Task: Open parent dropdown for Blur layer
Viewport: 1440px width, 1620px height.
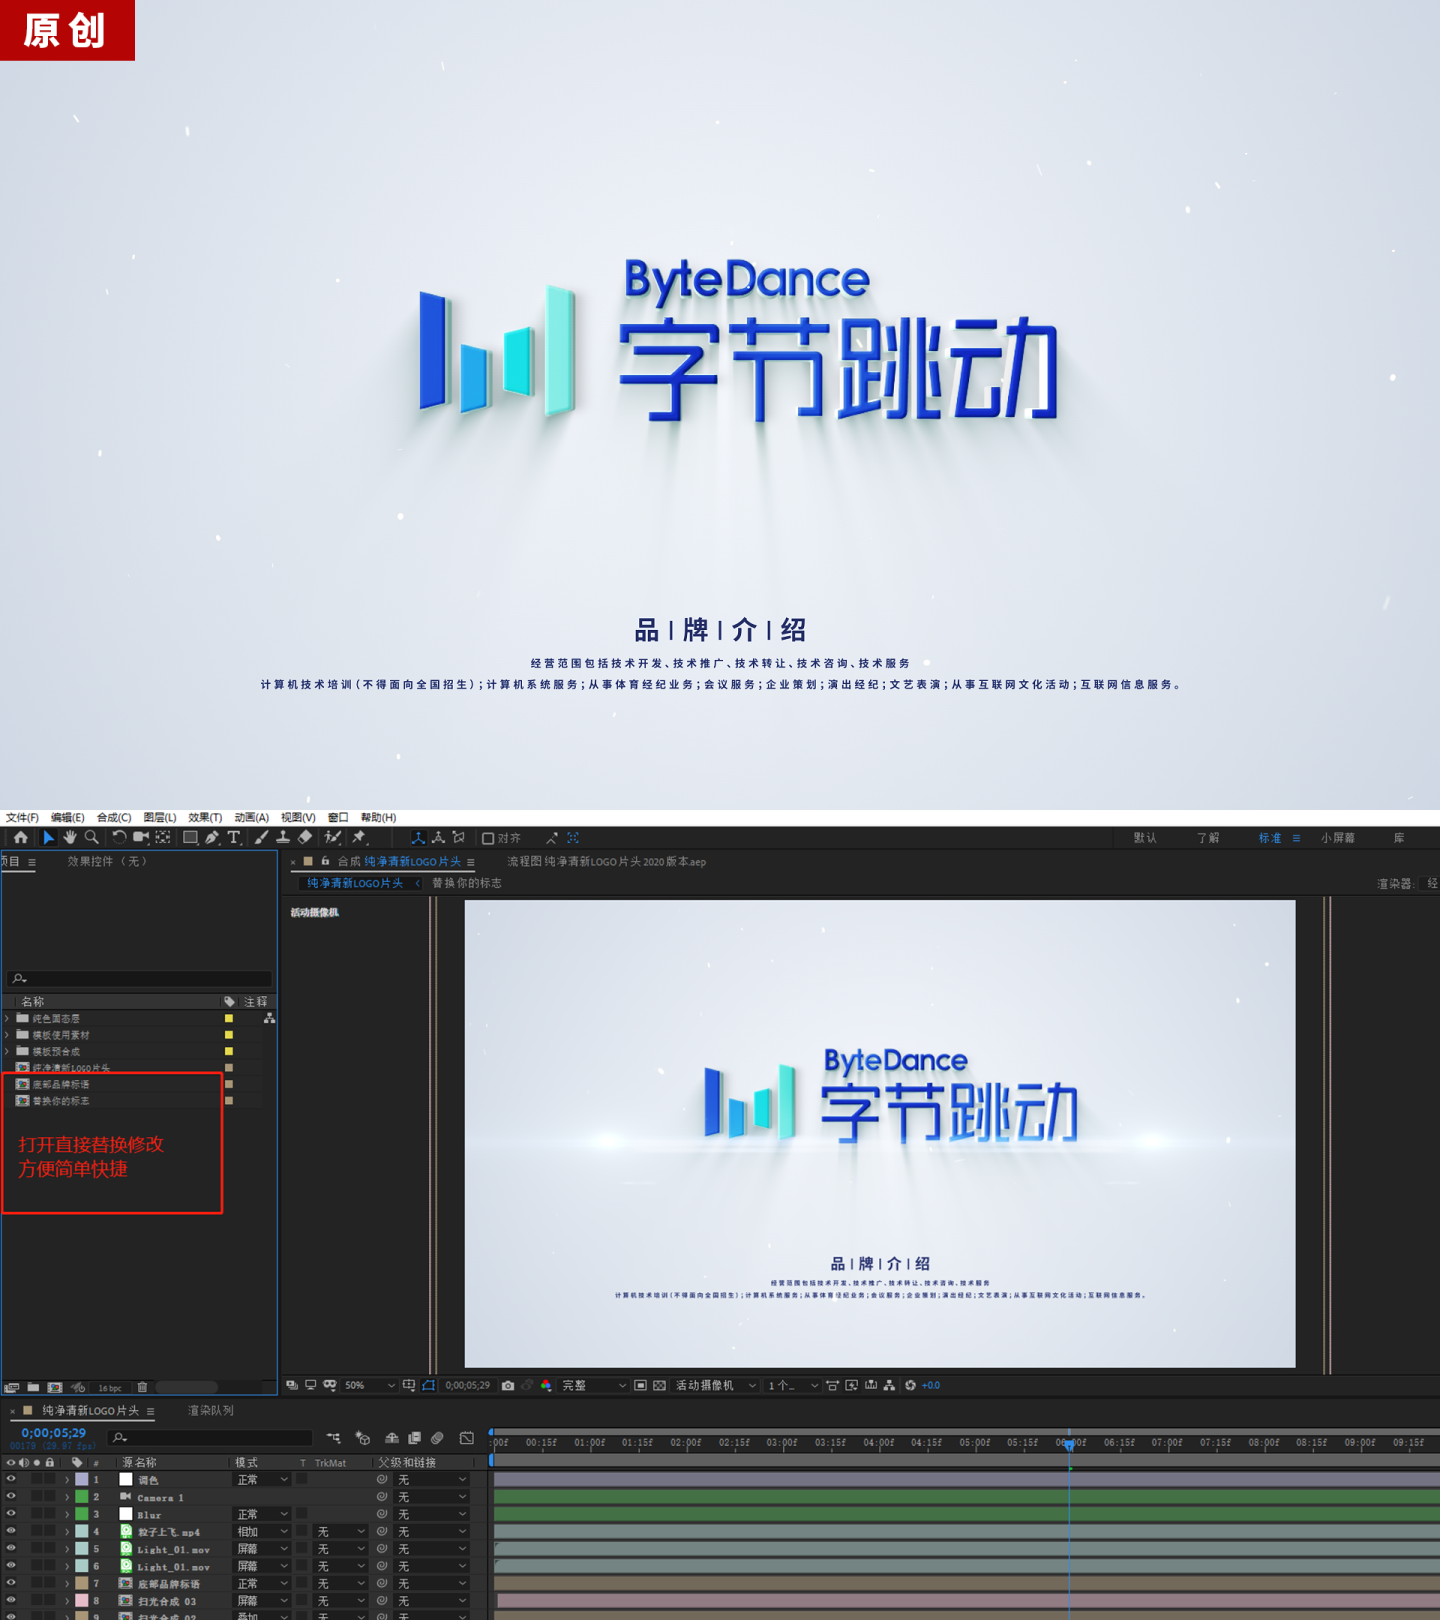Action: click(x=432, y=1514)
